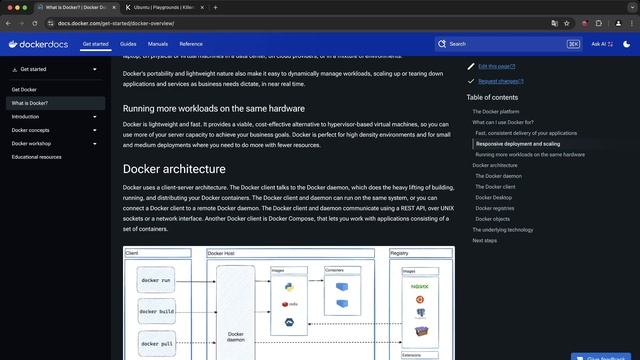Open the Manuals nav tab

click(x=158, y=44)
